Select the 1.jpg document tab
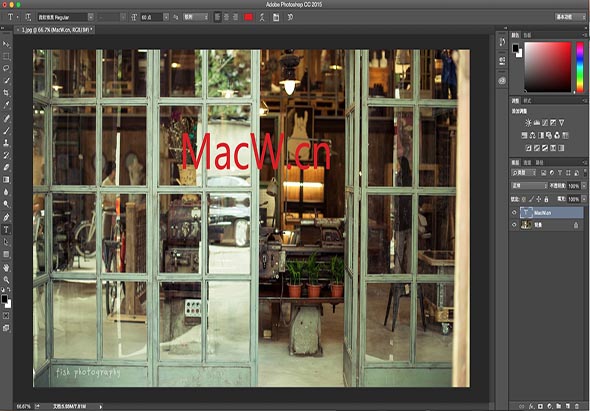Screen dimensions: 590x411 (55, 30)
